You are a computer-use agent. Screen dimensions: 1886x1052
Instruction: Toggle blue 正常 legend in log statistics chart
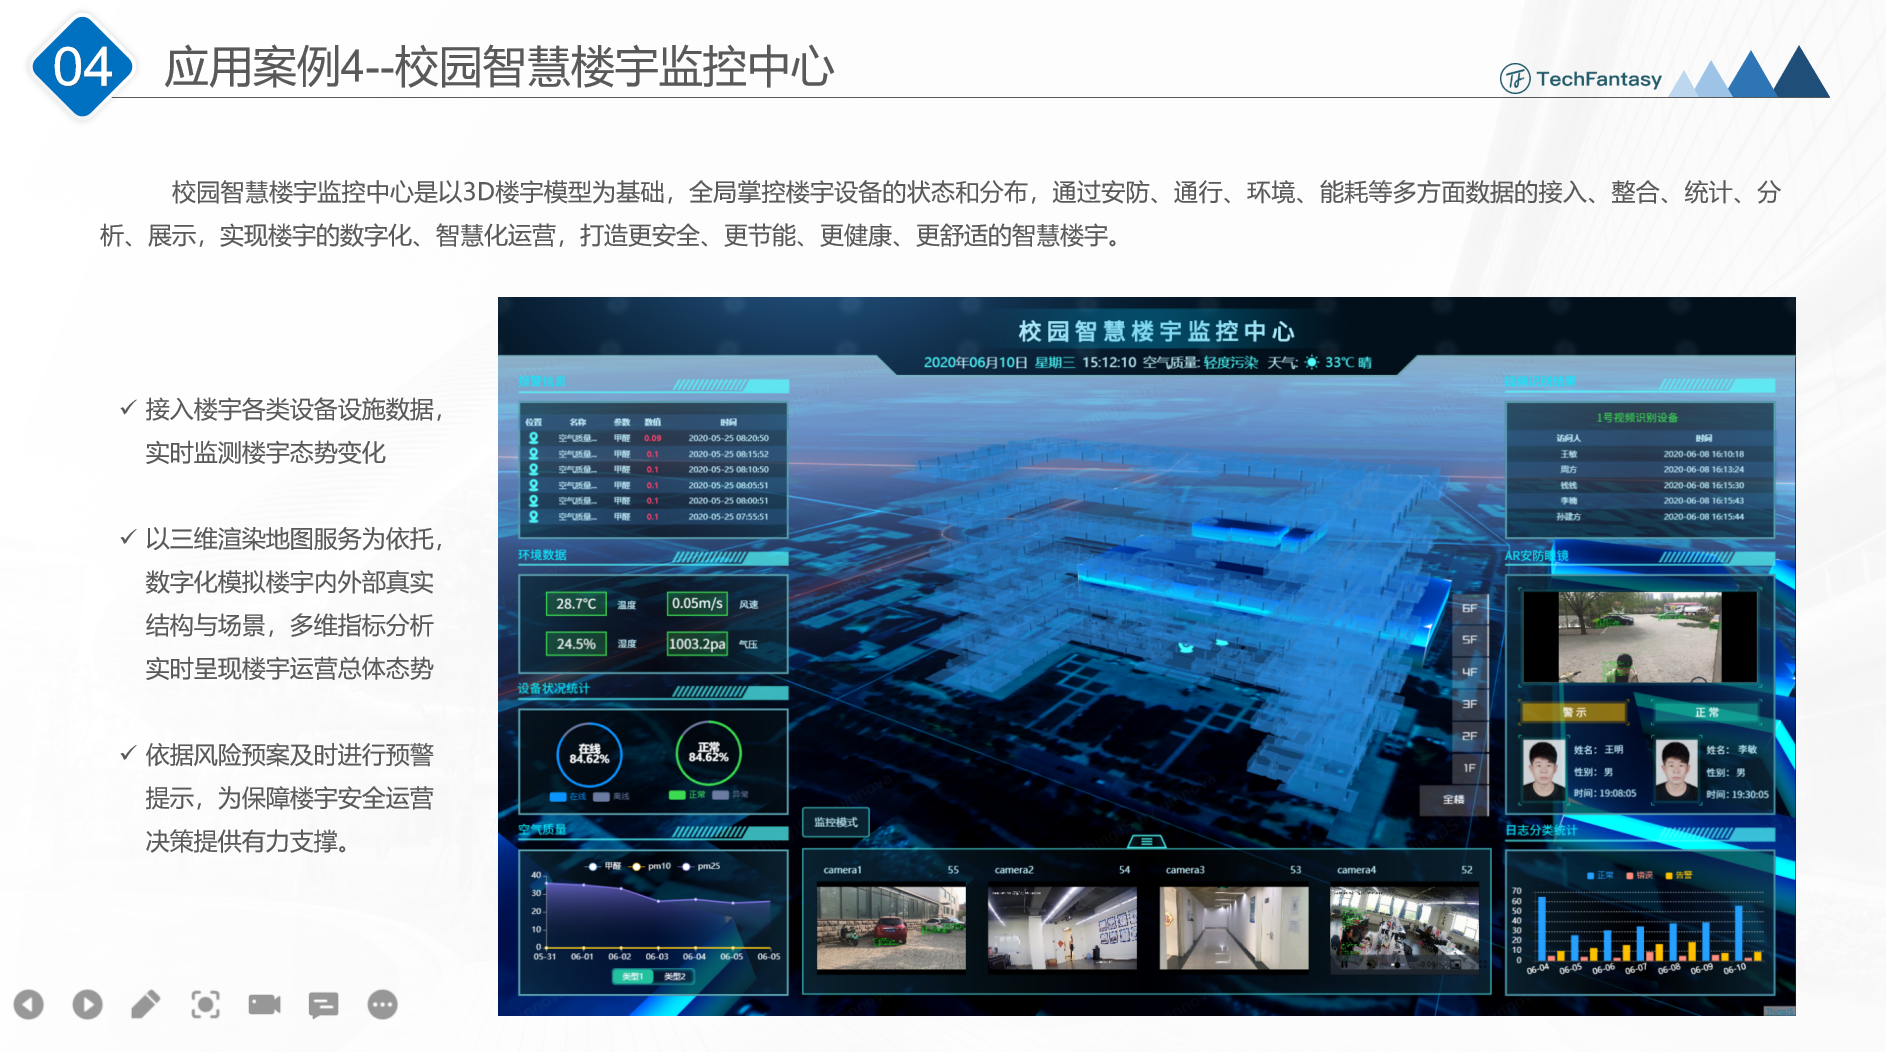[x=1600, y=875]
